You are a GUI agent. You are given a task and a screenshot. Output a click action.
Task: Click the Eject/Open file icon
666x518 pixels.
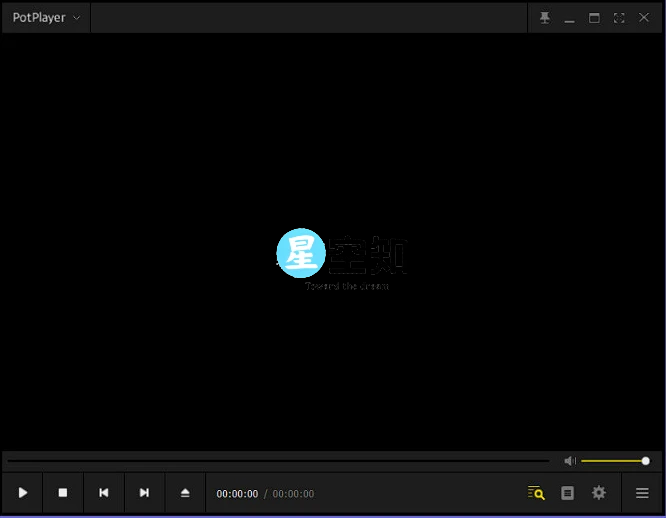pyautogui.click(x=185, y=493)
